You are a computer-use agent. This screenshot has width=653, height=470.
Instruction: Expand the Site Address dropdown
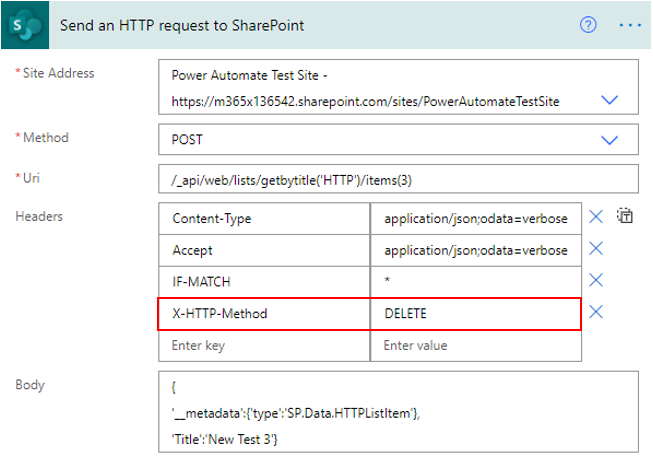609,100
